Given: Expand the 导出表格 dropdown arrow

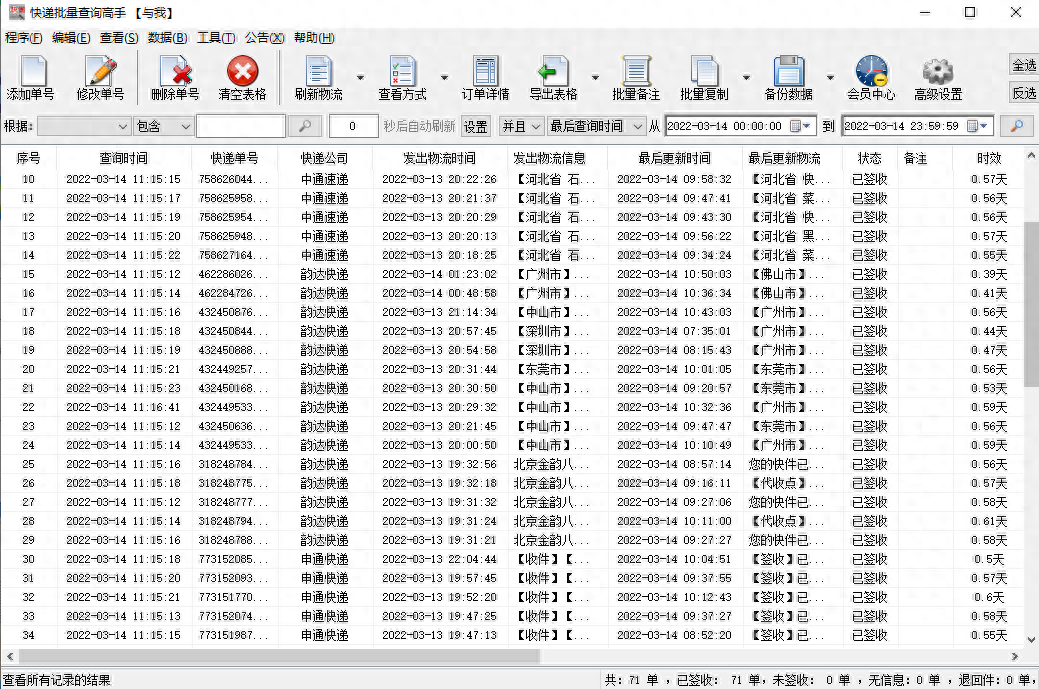Looking at the screenshot, I should pos(595,78).
